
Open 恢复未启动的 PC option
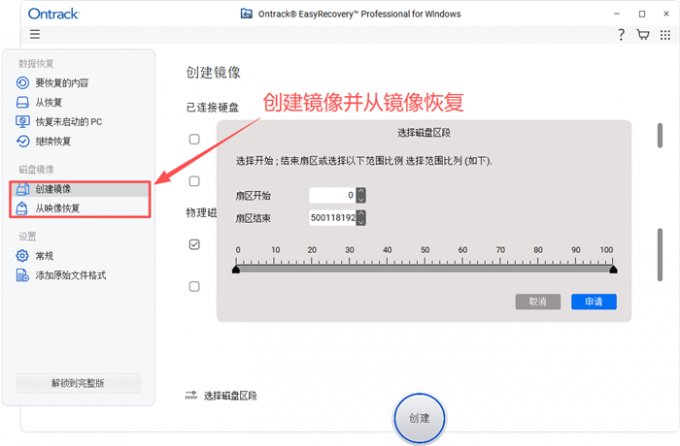pyautogui.click(x=59, y=121)
